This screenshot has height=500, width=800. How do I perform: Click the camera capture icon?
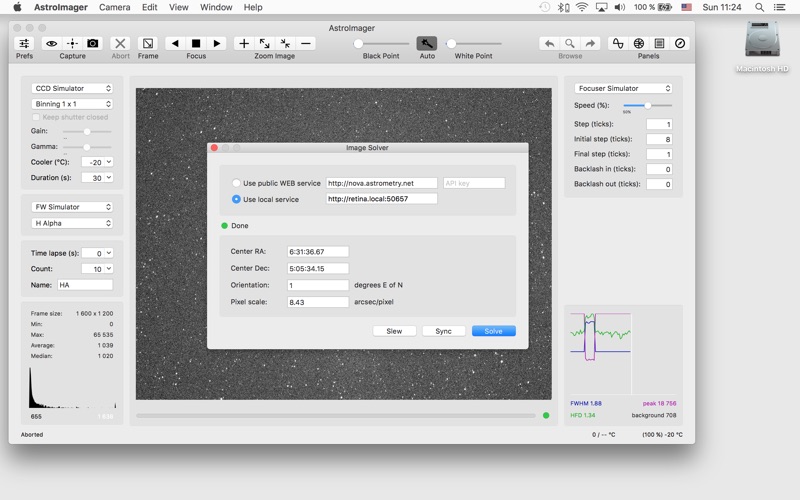point(93,43)
